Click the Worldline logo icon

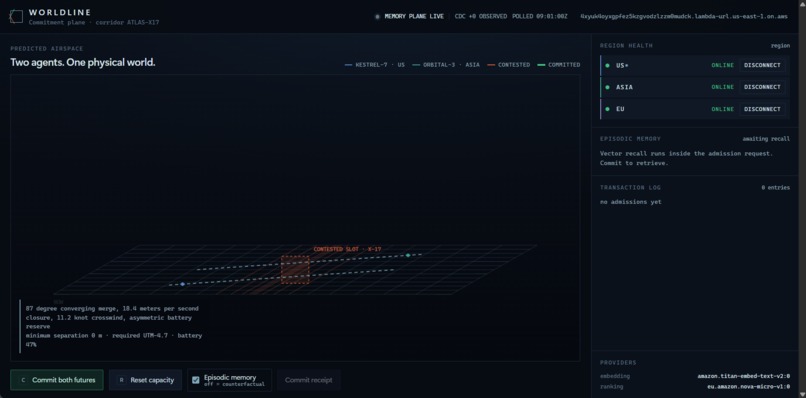[16, 16]
